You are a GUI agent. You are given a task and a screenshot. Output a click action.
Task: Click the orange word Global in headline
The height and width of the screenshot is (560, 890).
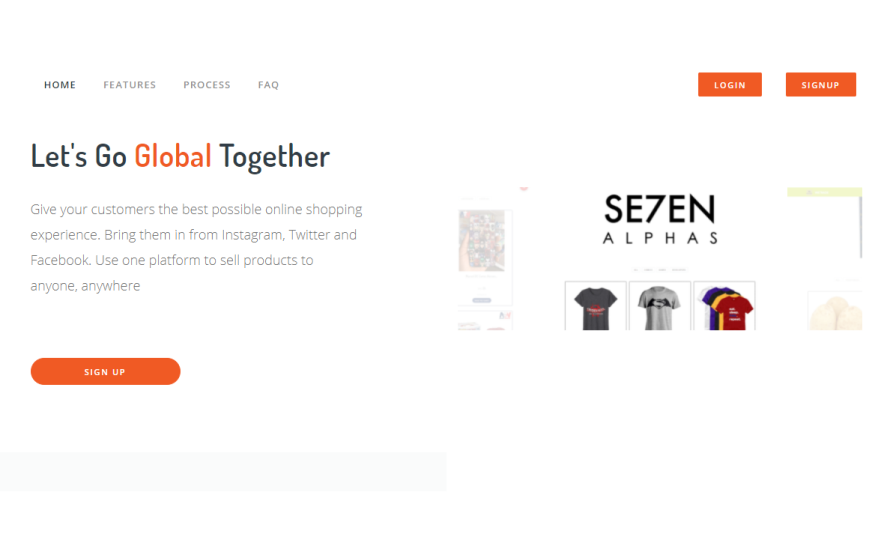pyautogui.click(x=173, y=156)
